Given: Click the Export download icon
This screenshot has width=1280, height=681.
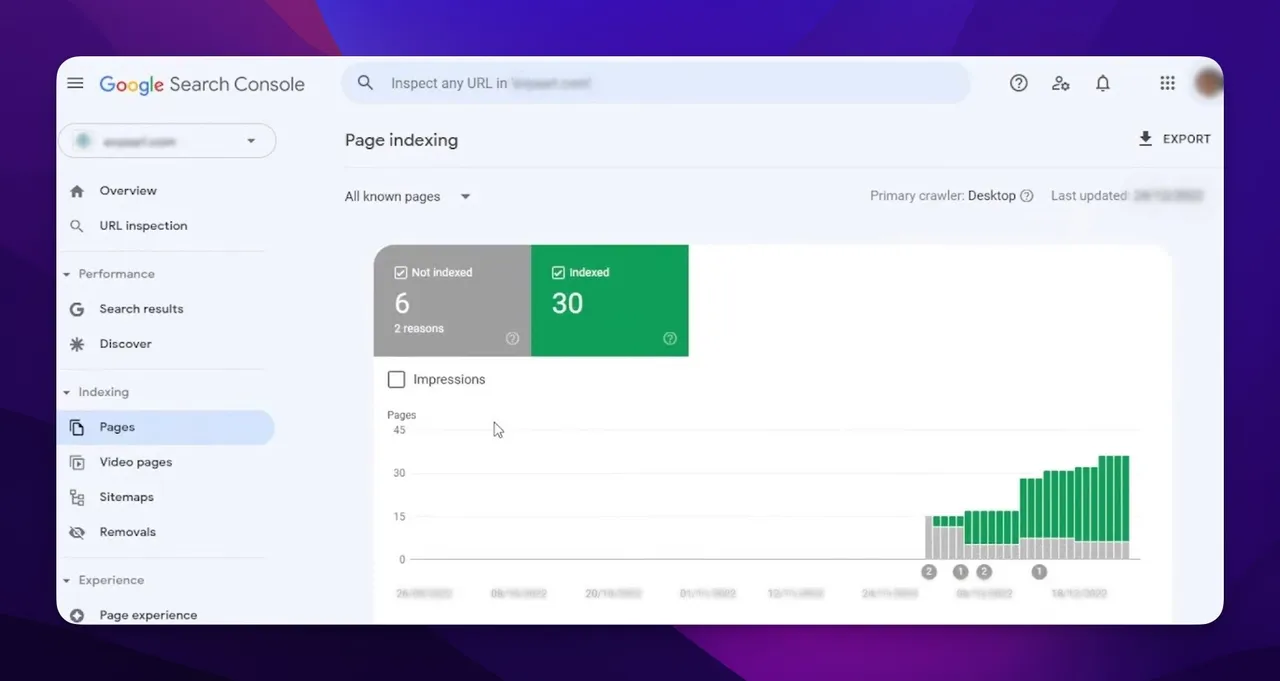Looking at the screenshot, I should 1146,139.
